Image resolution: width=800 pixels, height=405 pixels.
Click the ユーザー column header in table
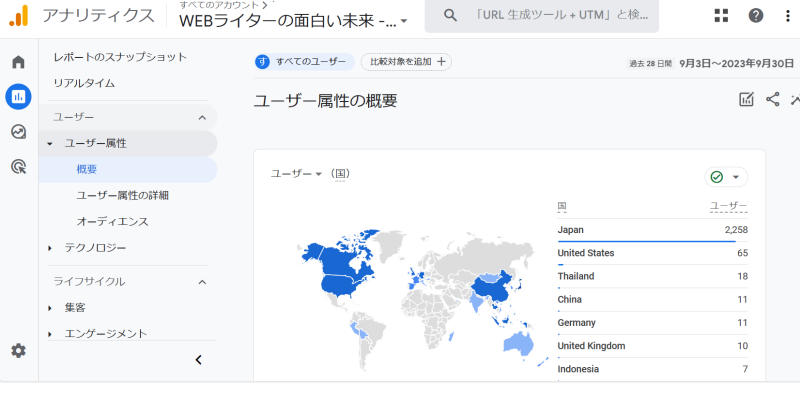pos(729,206)
